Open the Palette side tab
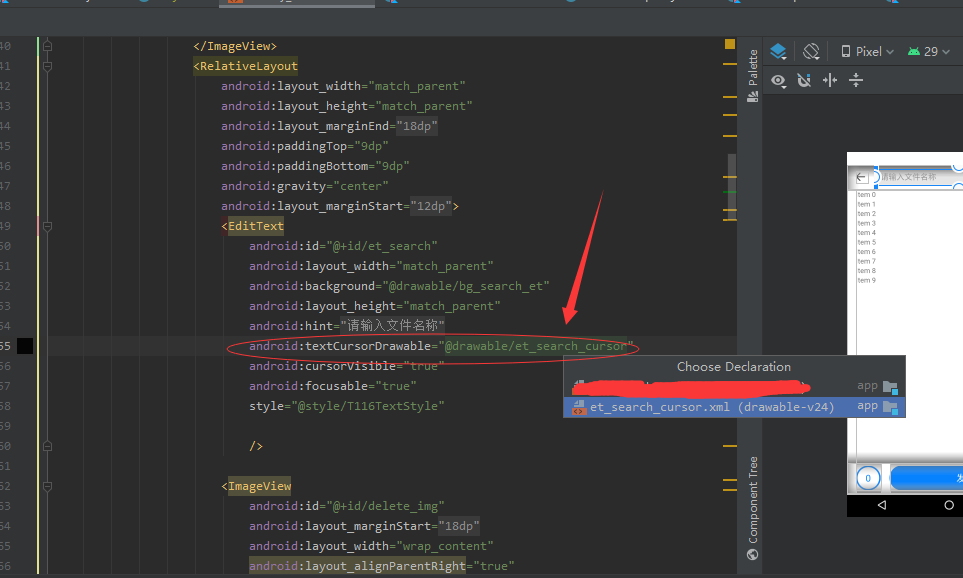The width and height of the screenshot is (963, 578). coord(752,67)
